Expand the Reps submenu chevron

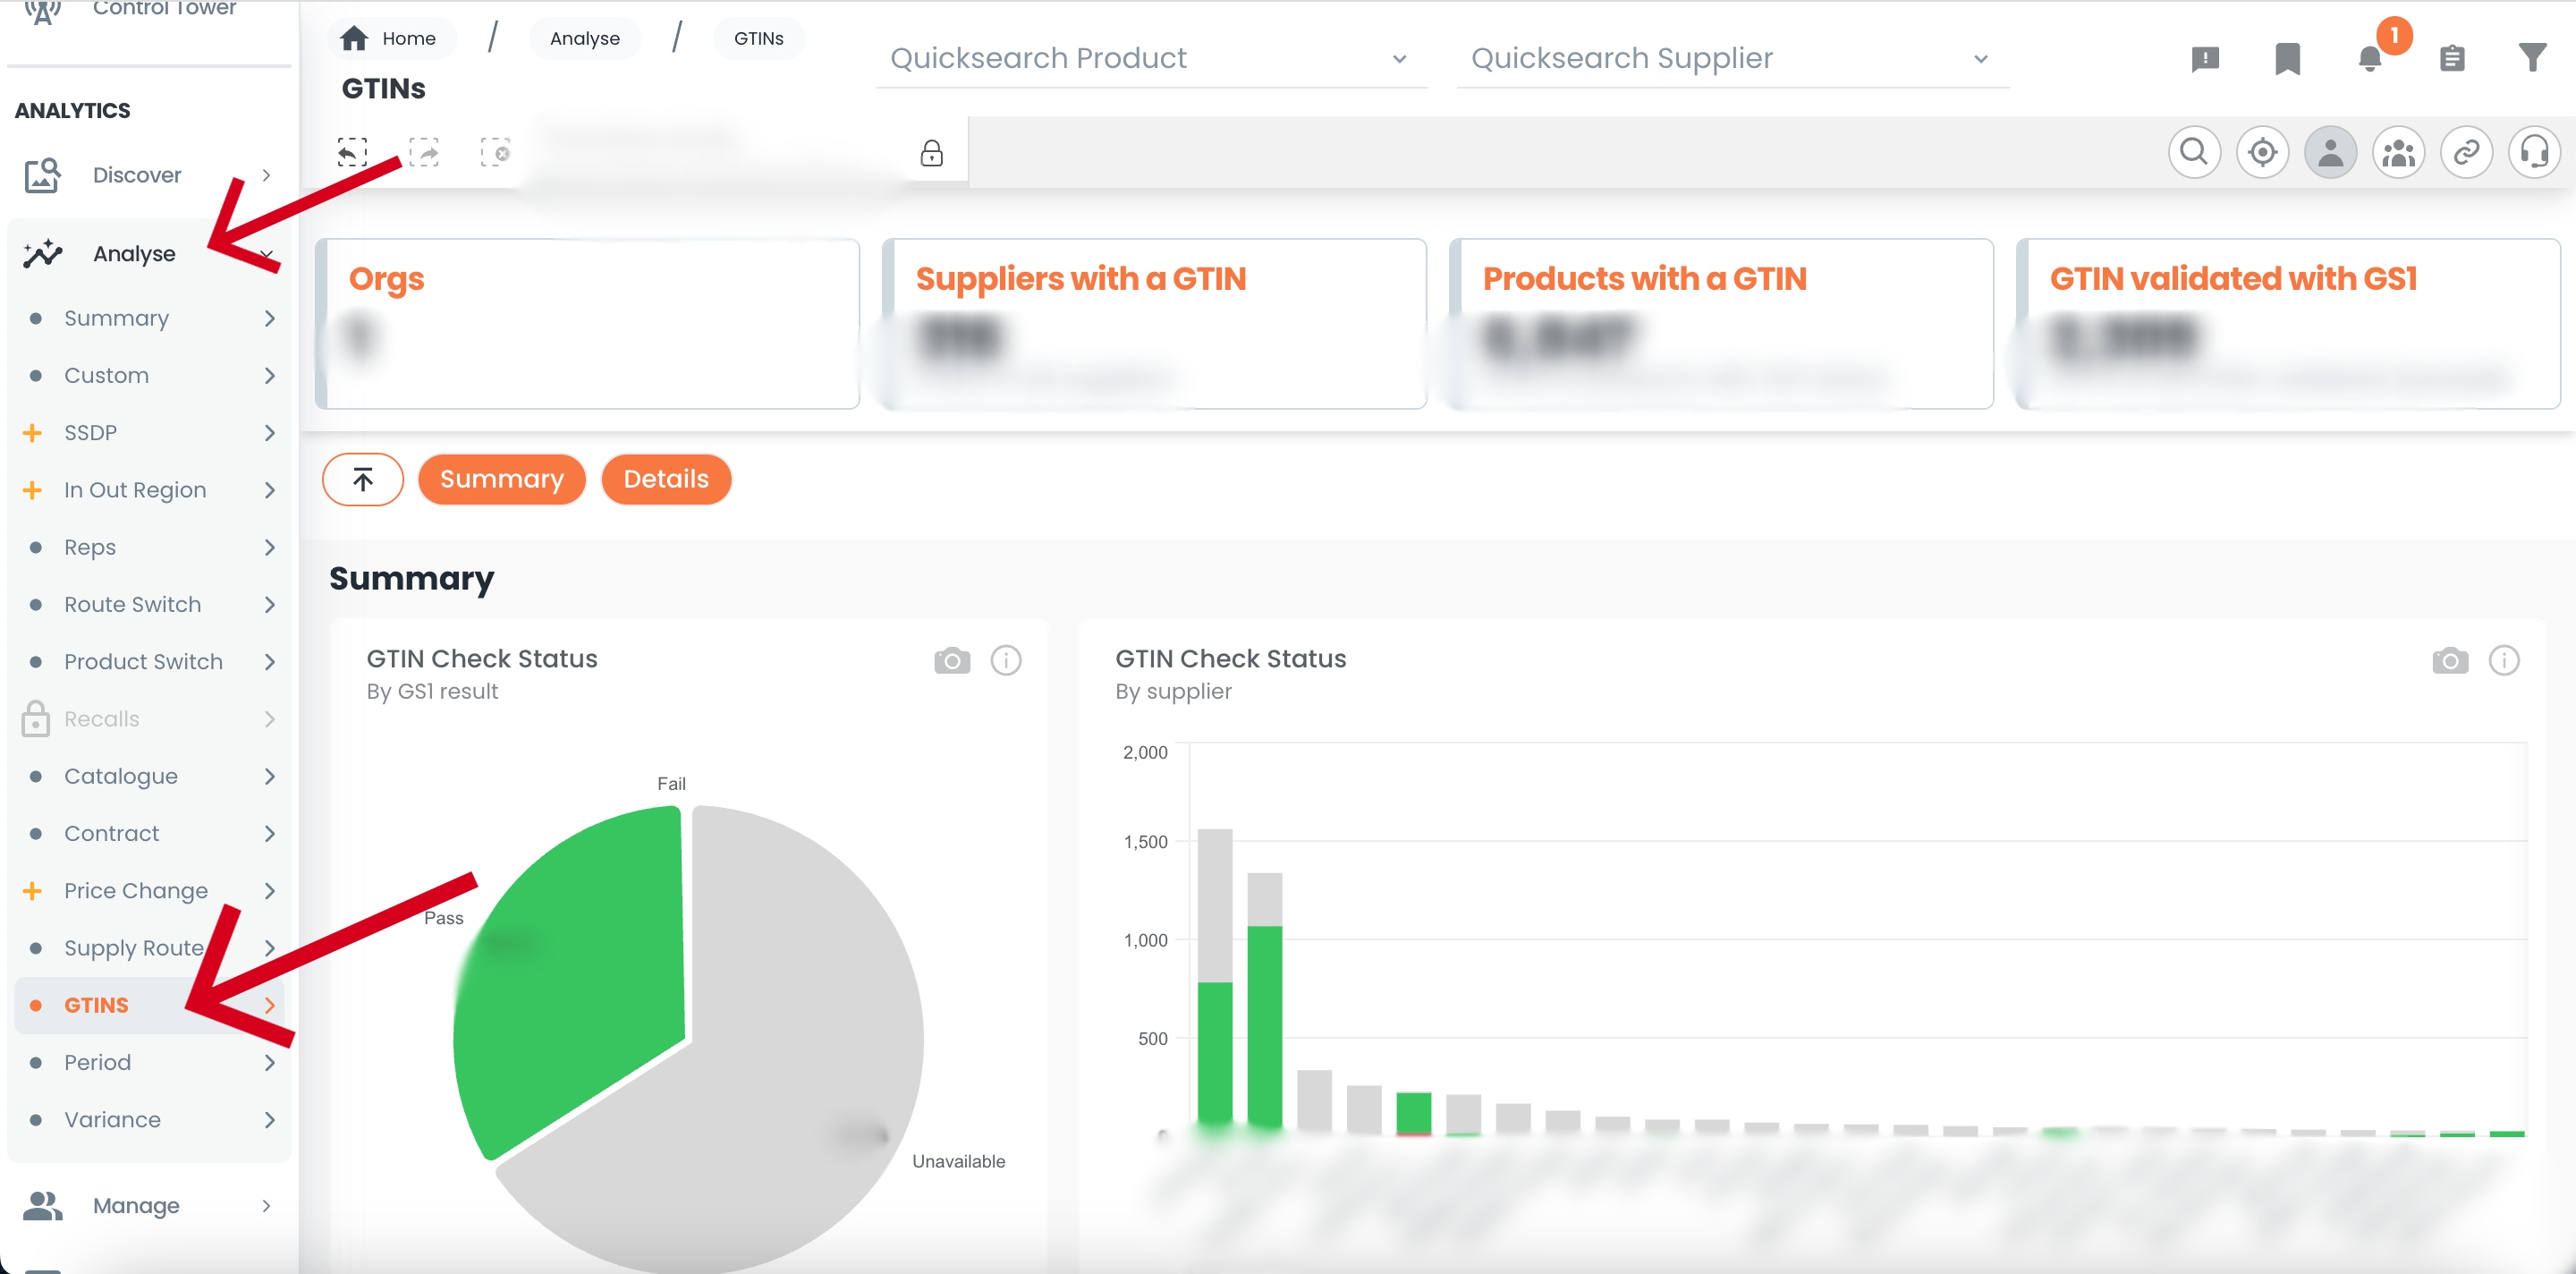point(269,547)
